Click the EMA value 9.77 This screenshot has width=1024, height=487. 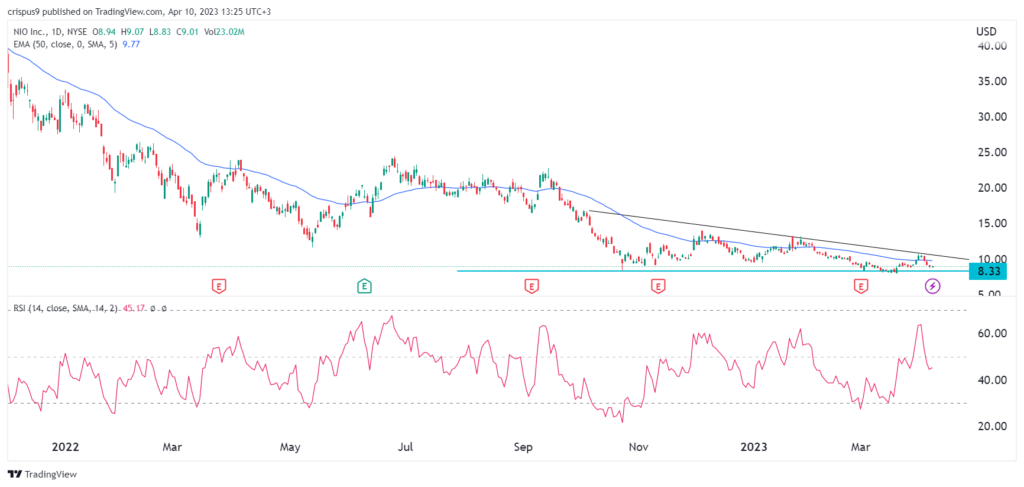[x=131, y=44]
